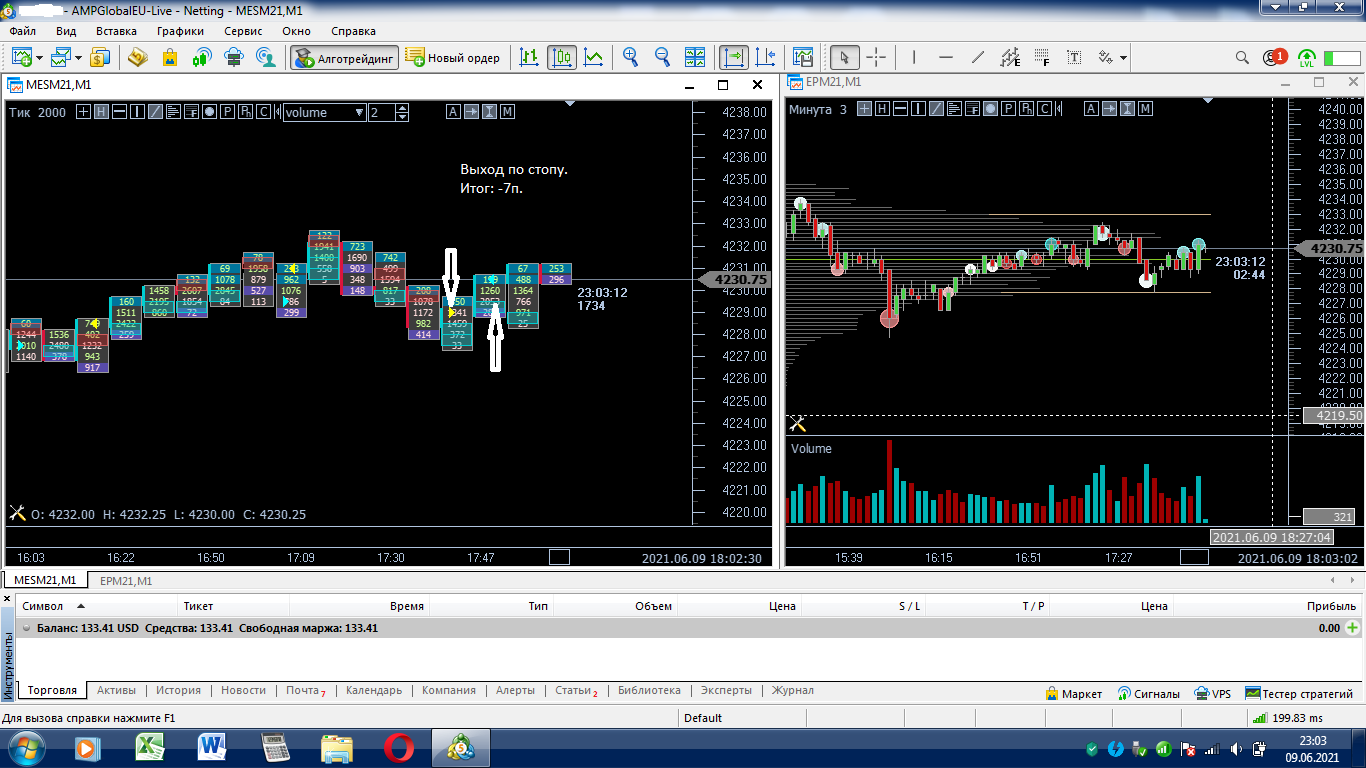Open the Маркет link in bottom panel
Viewport: 1366px width, 768px height.
(x=1073, y=693)
